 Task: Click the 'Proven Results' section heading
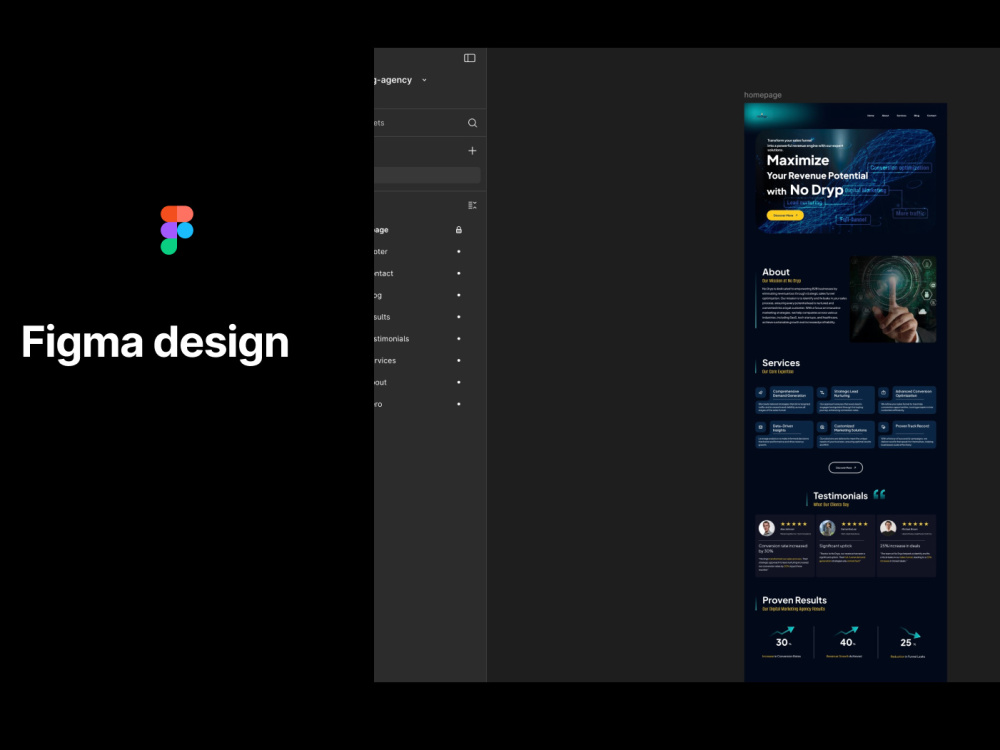794,600
